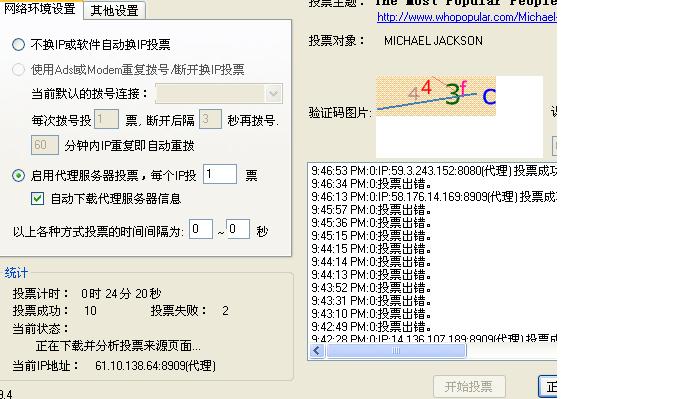
Task: Click the 投票计时 0时 24分 20秒 value
Action: 121,294
